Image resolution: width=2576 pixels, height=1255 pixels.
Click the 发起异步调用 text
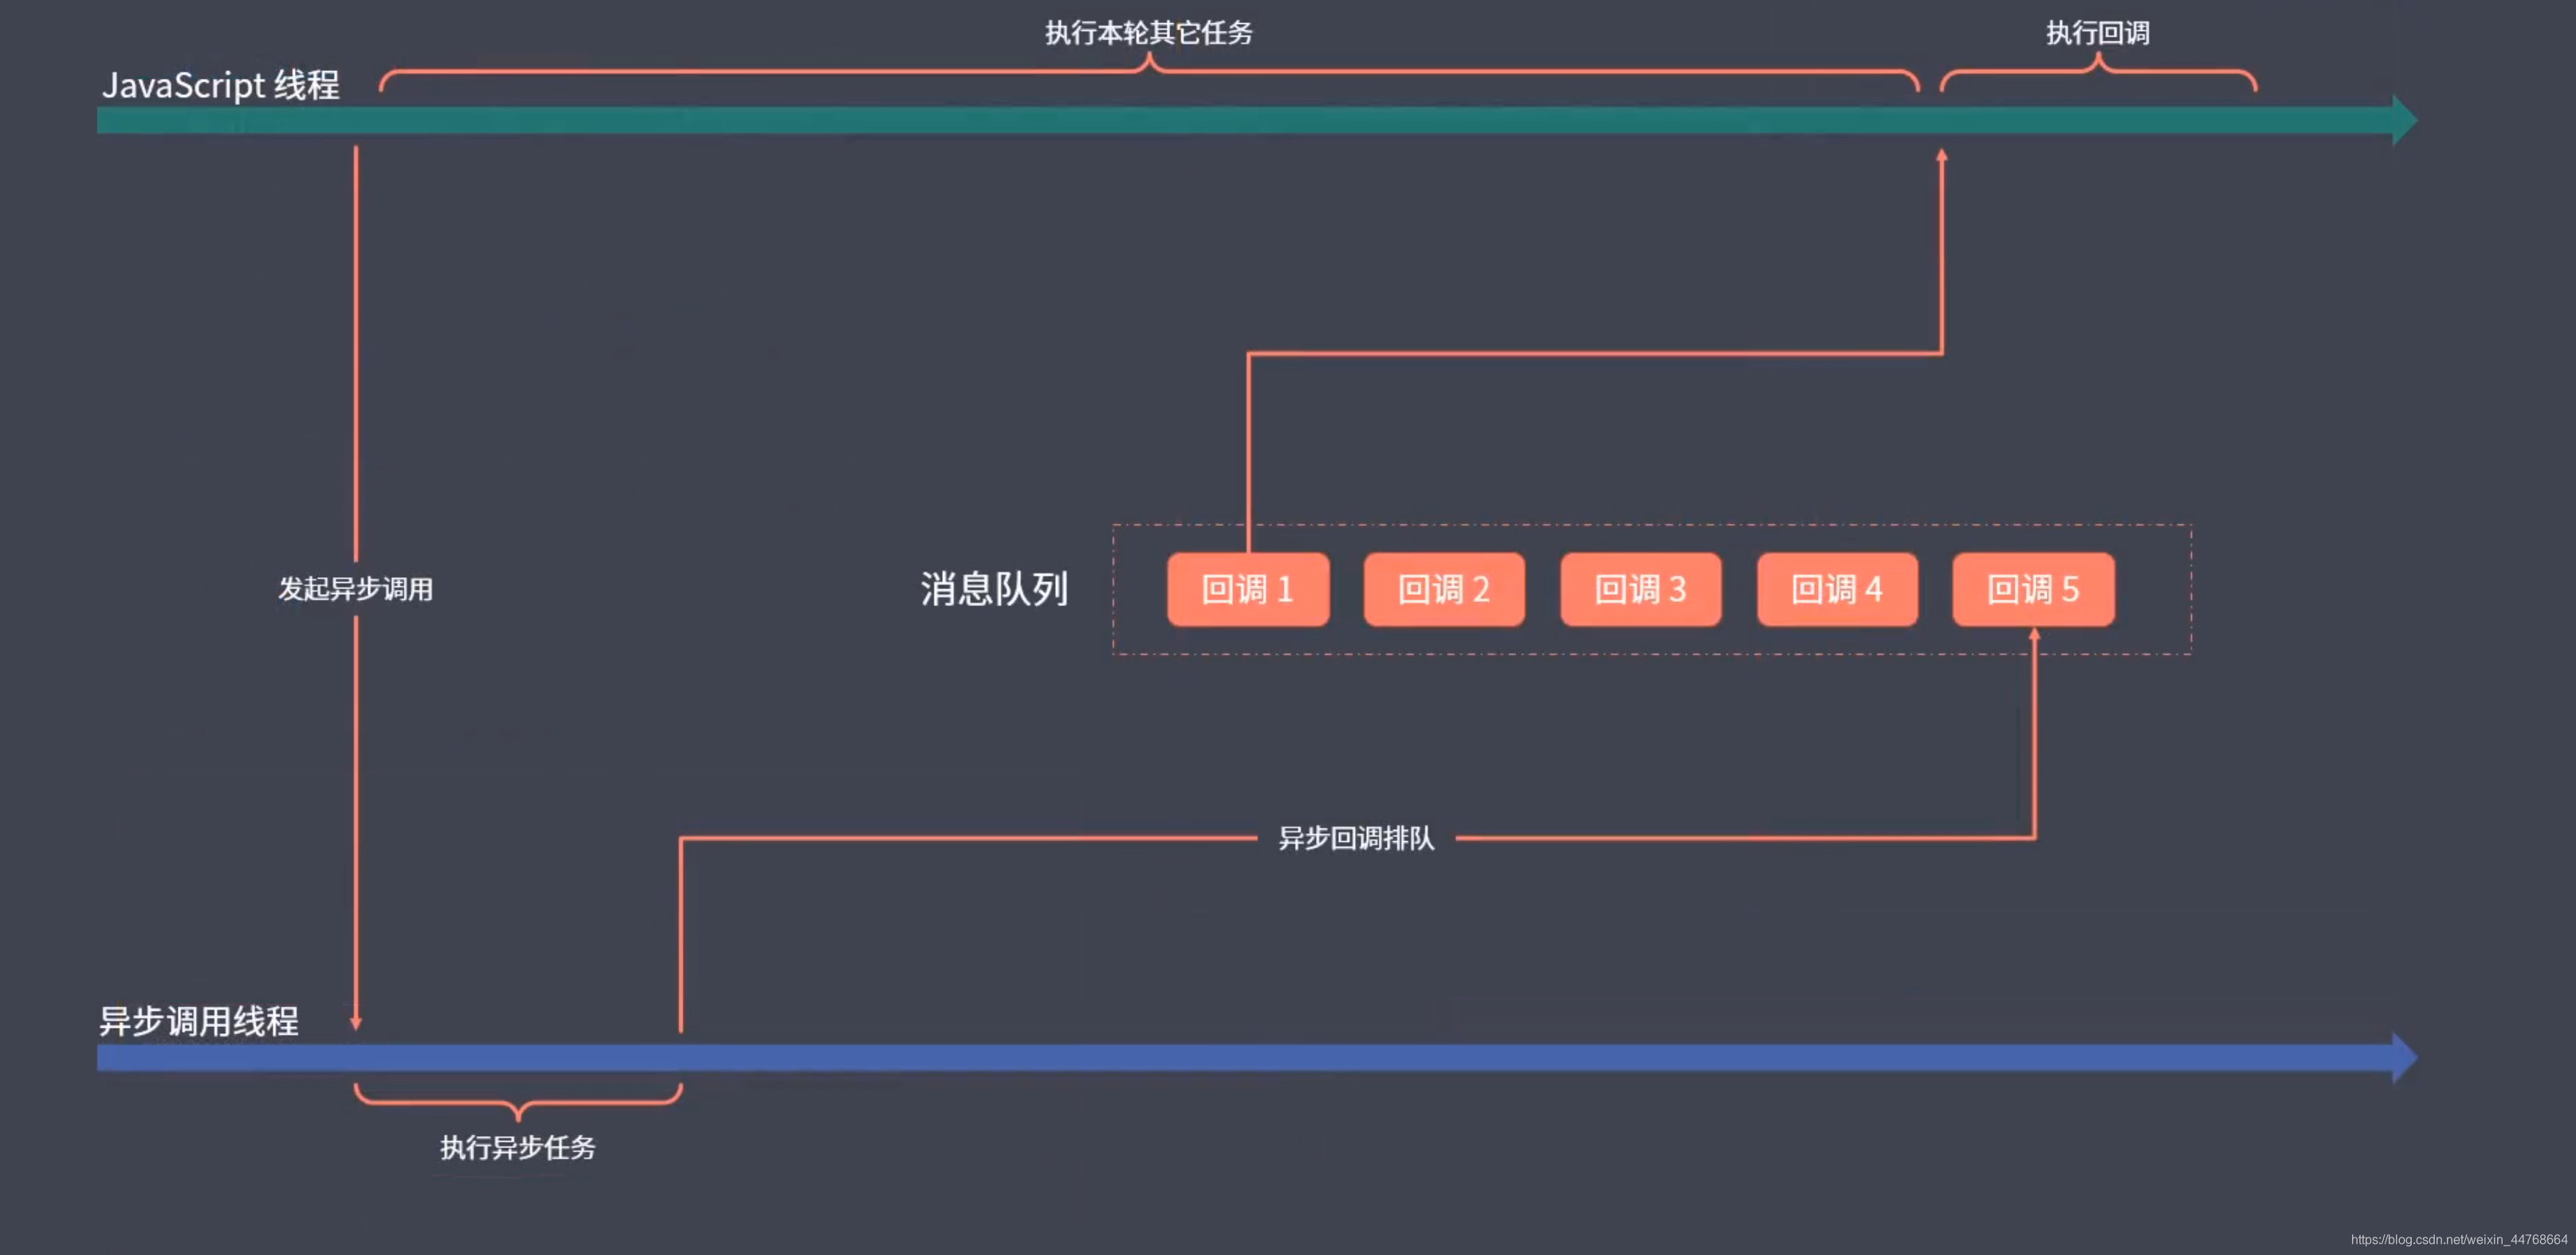point(355,589)
